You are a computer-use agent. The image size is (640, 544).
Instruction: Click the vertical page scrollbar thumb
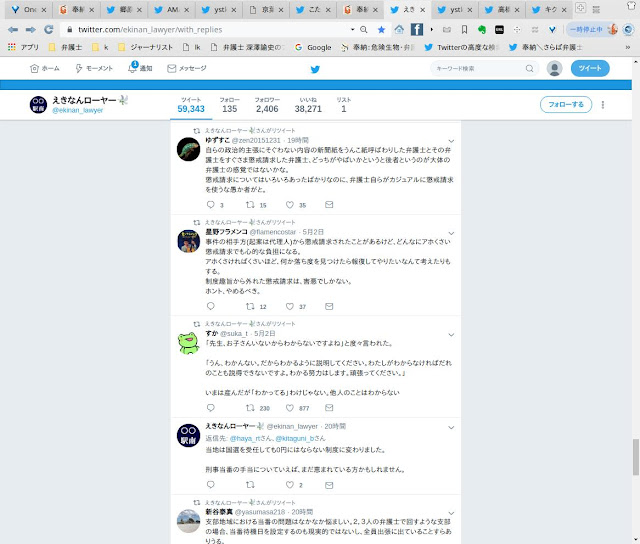tap(636, 457)
